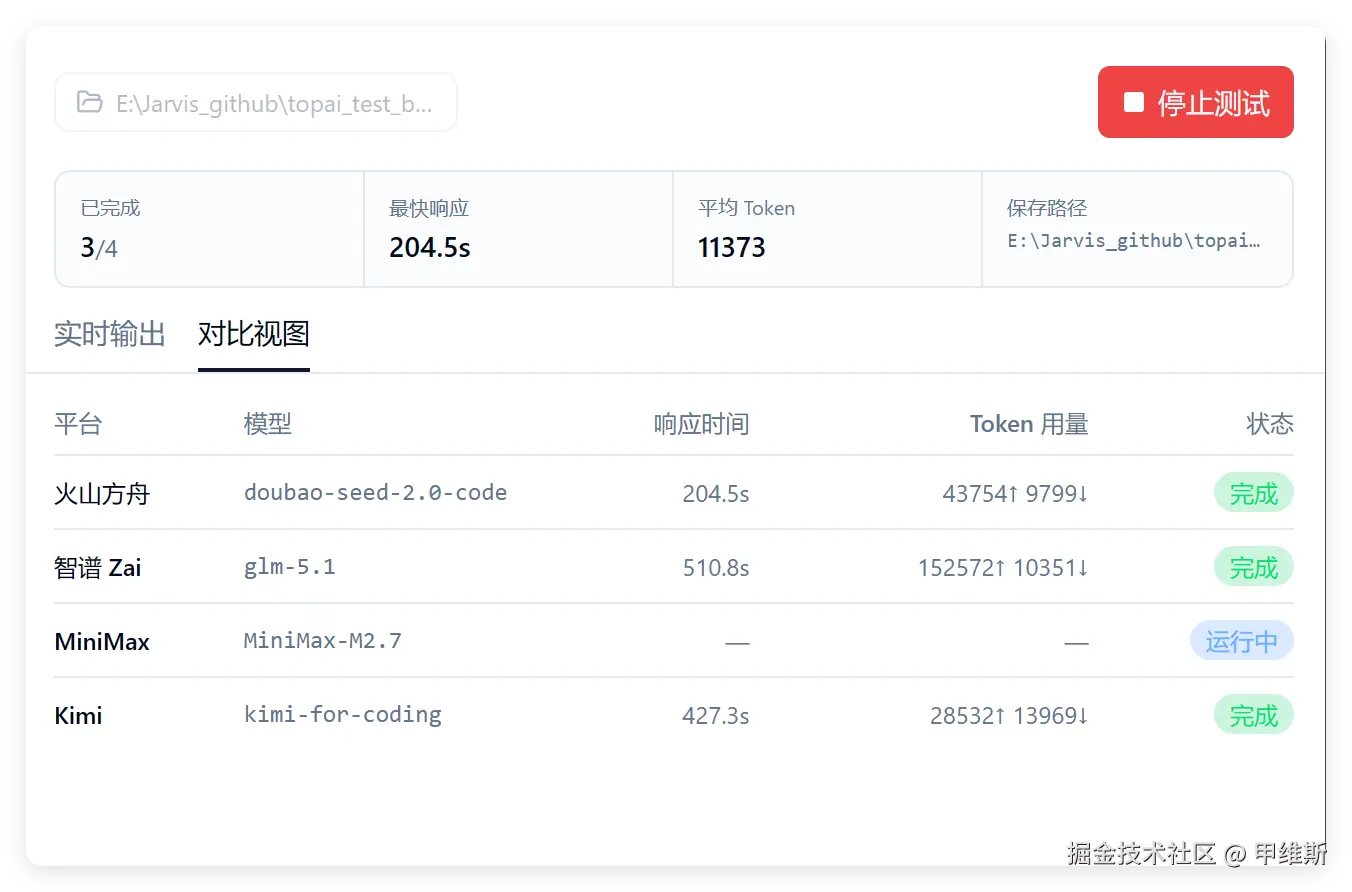Screen dimensions: 1352x892
Task: Select the 对比视图 tab
Action: point(254,333)
